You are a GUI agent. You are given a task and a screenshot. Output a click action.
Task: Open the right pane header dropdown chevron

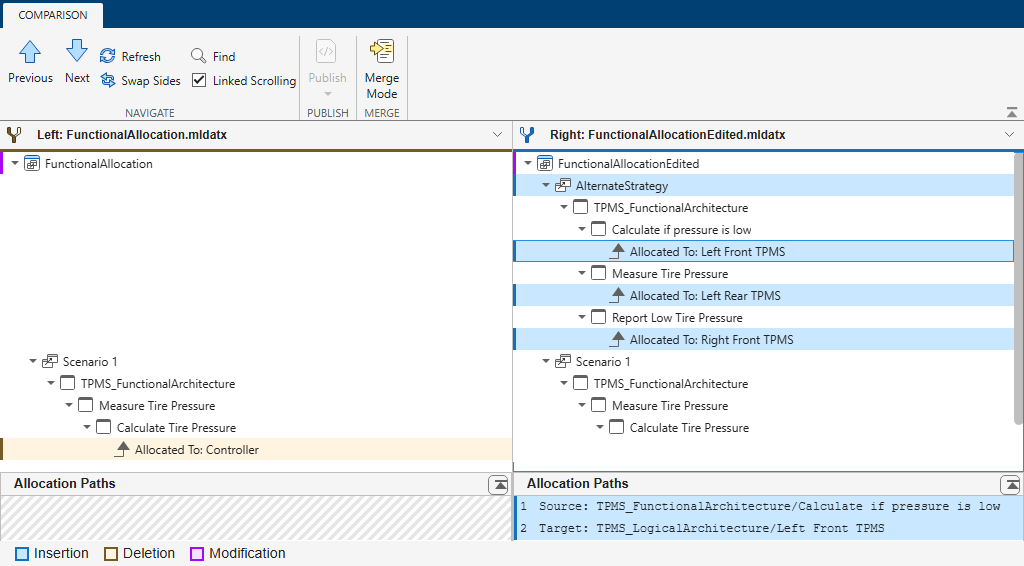pos(1010,135)
